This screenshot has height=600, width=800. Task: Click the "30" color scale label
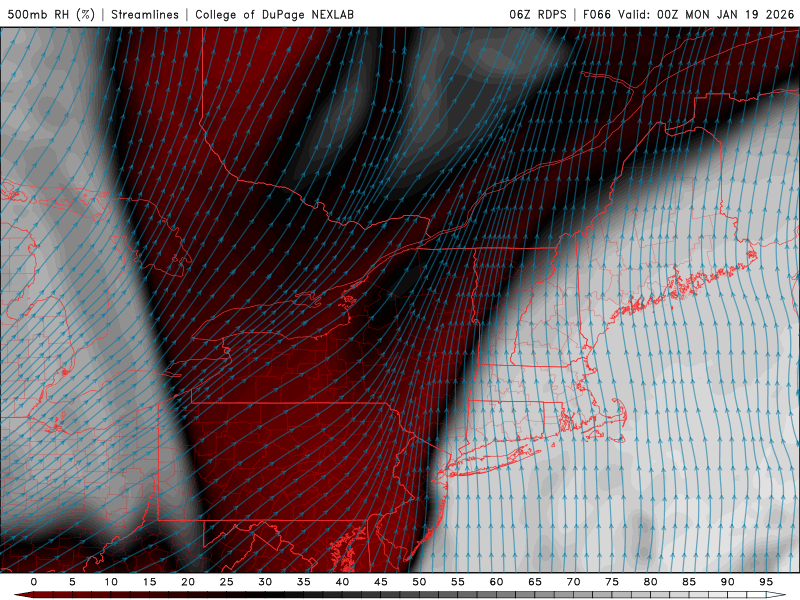[x=265, y=582]
